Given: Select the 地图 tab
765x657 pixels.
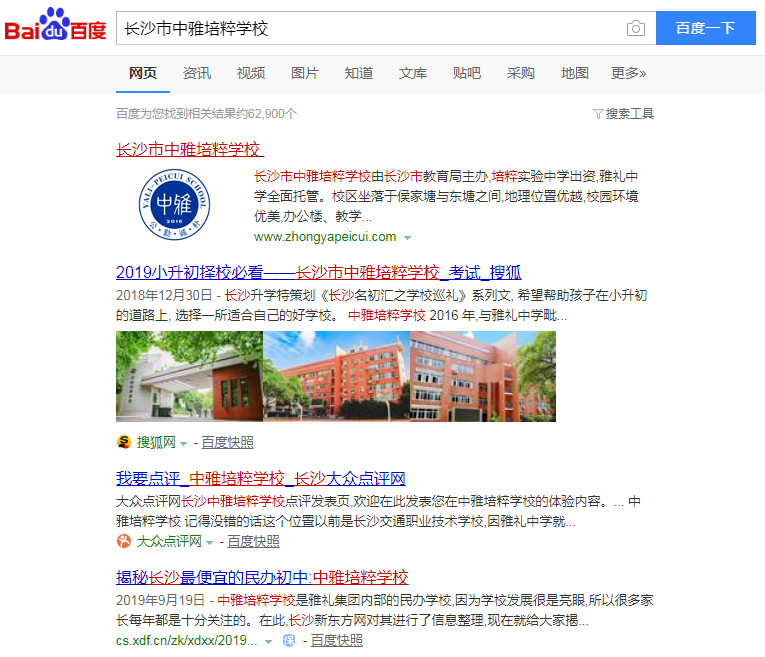Looking at the screenshot, I should (575, 73).
